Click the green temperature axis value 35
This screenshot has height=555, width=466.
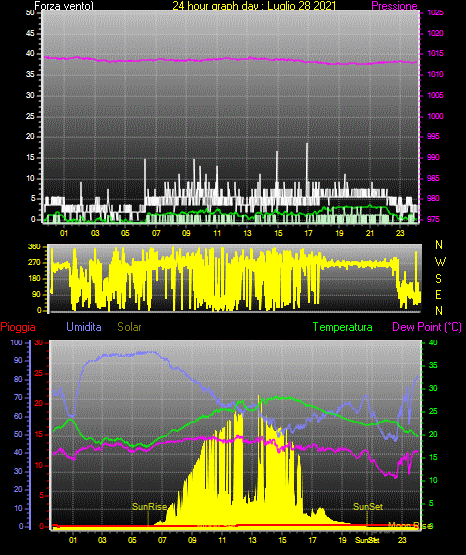tap(433, 365)
